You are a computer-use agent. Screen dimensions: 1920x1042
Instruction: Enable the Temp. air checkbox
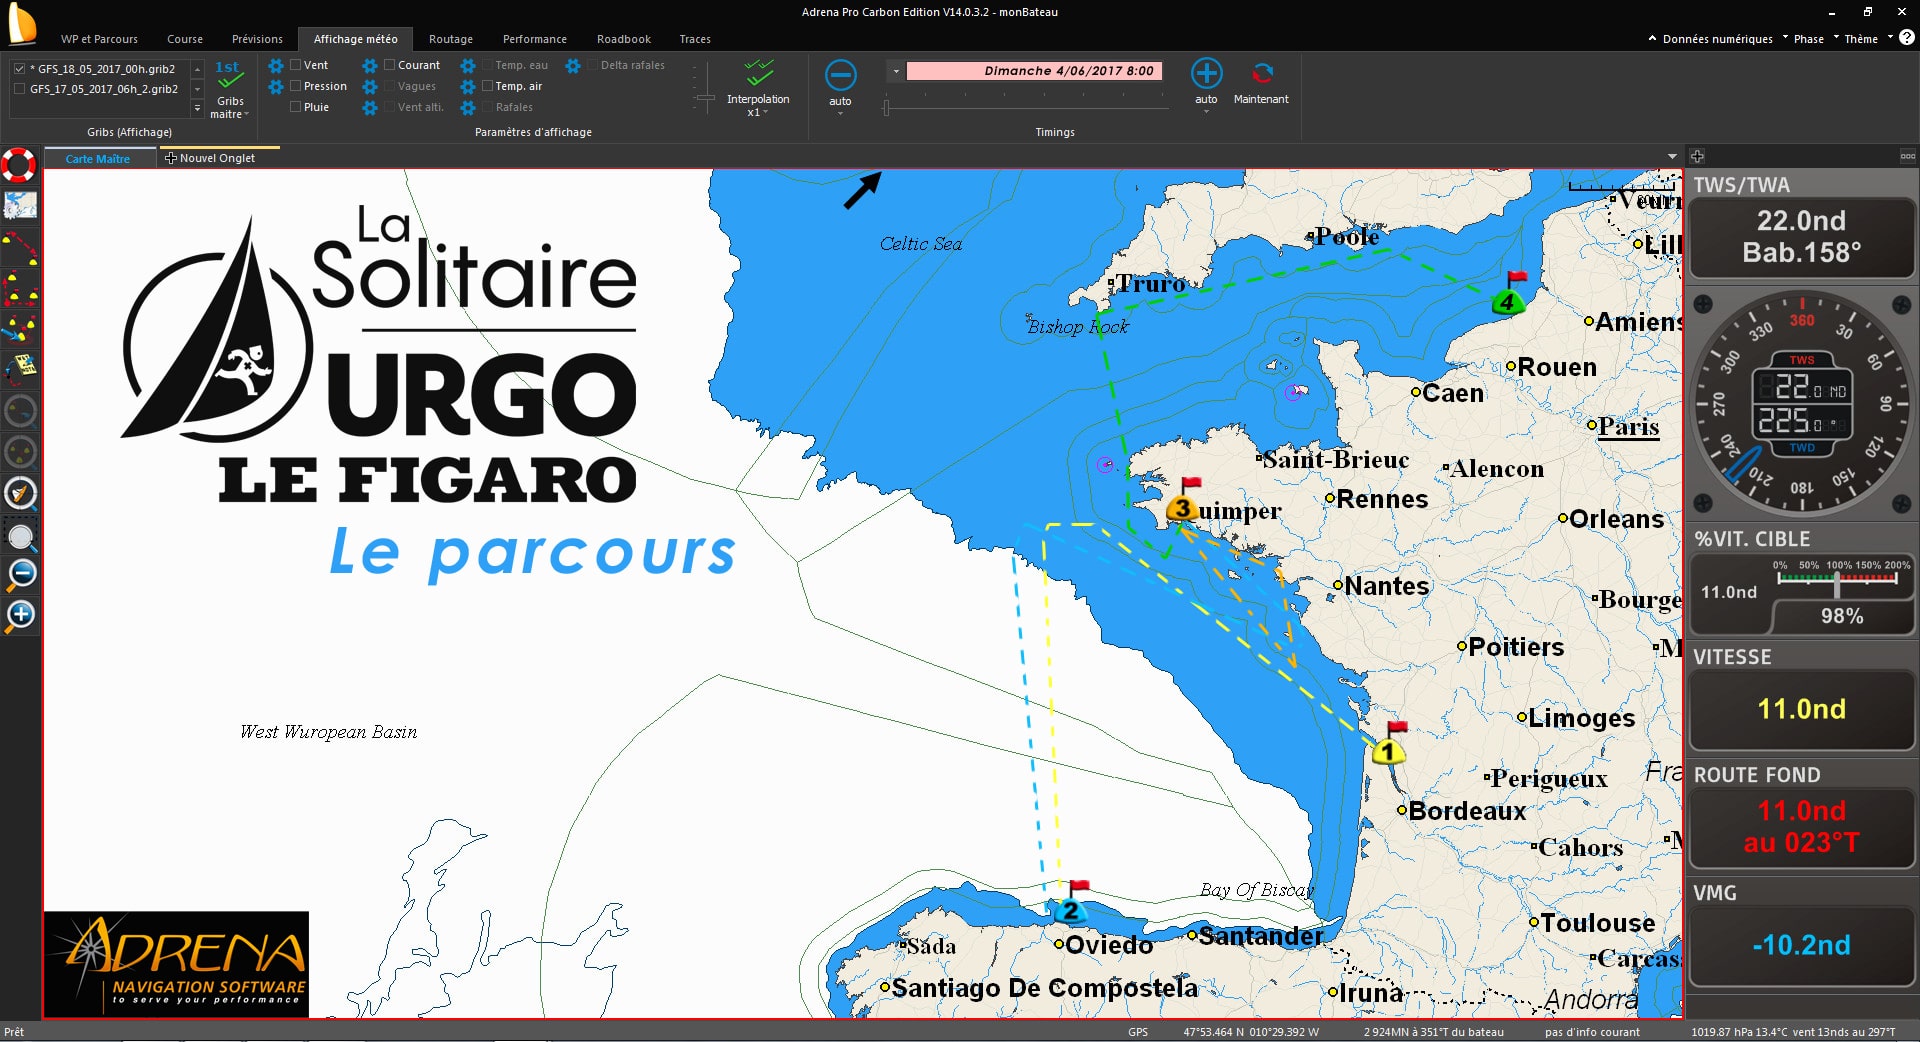tap(488, 86)
